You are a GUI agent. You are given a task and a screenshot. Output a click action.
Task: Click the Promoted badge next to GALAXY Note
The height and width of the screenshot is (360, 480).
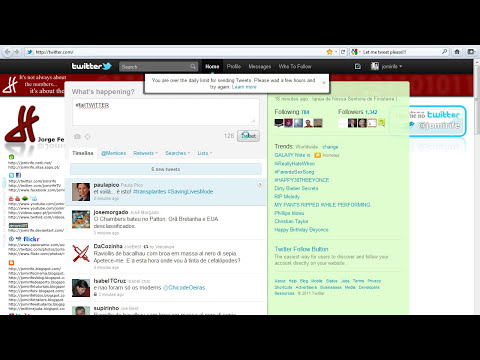click(327, 155)
